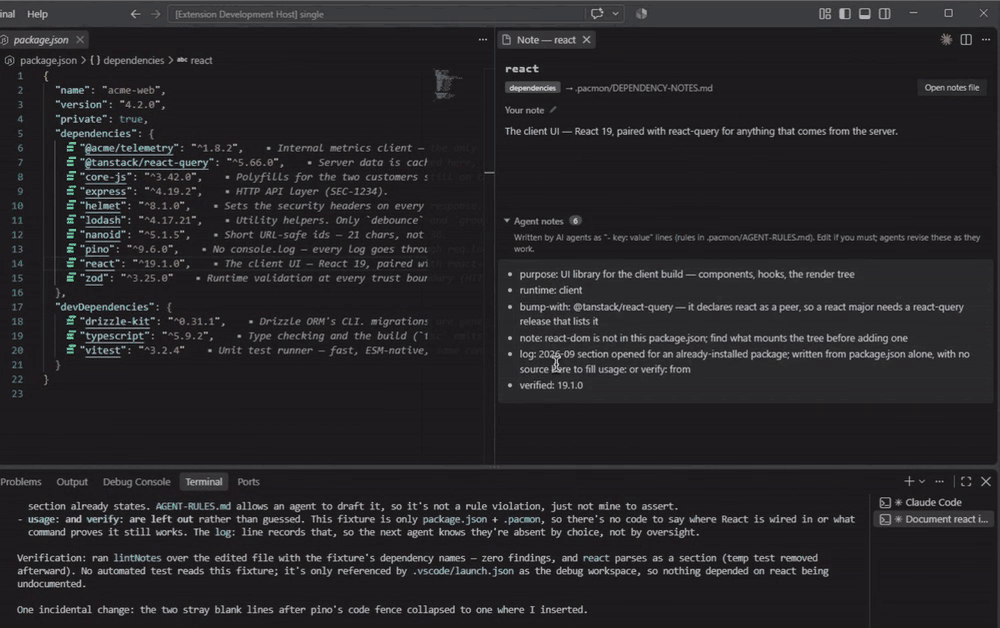1000x628 pixels.
Task: Click the note icon beside drizzle-kit
Action: [x=71, y=321]
